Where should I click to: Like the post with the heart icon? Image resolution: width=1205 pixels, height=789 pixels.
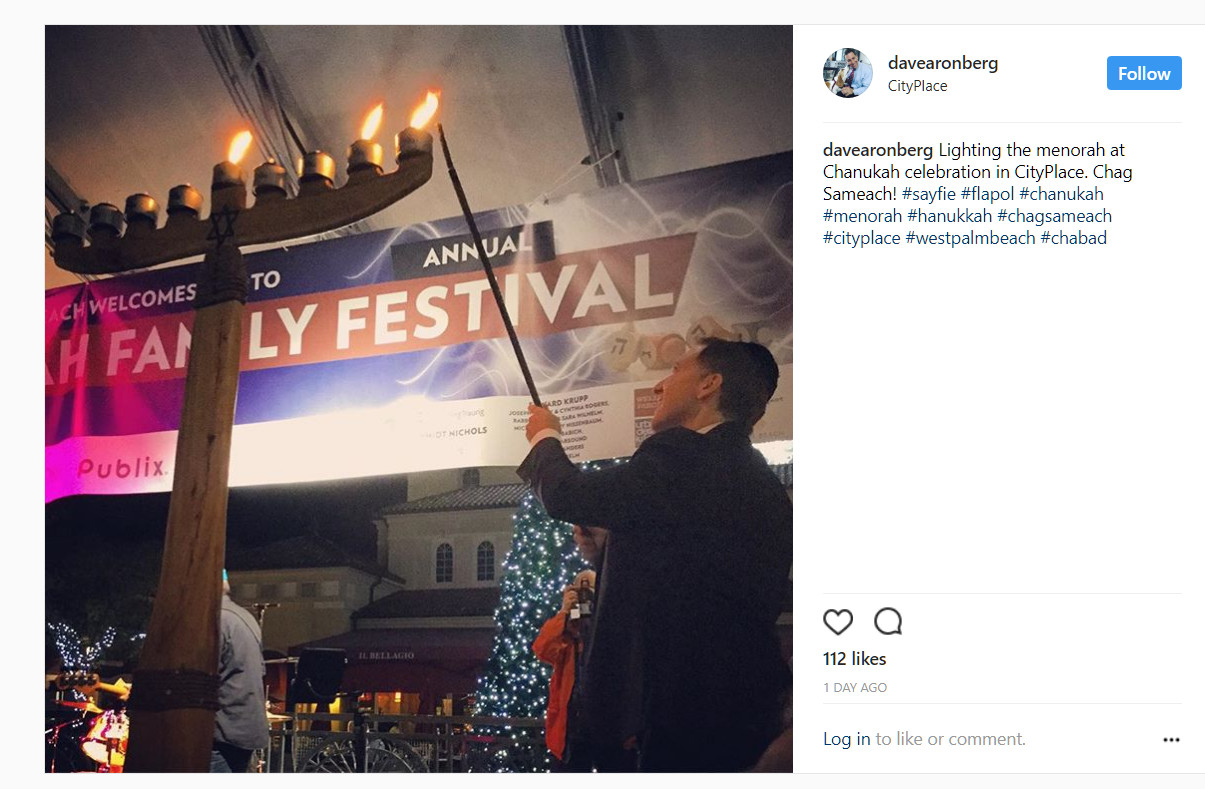tap(838, 622)
